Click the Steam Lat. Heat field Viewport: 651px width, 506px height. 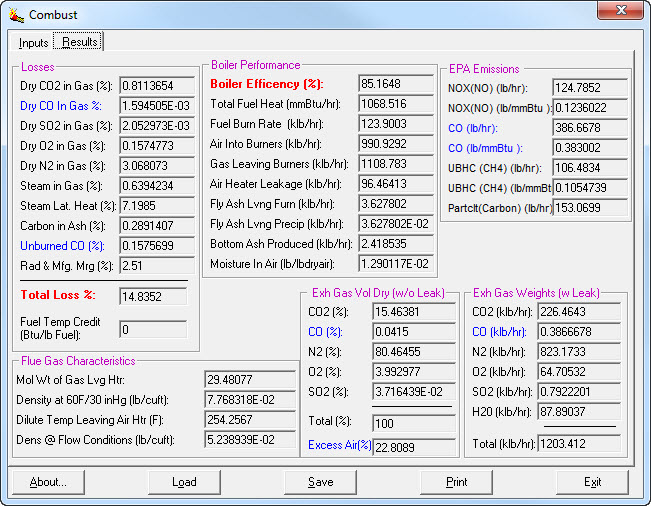pyautogui.click(x=157, y=205)
